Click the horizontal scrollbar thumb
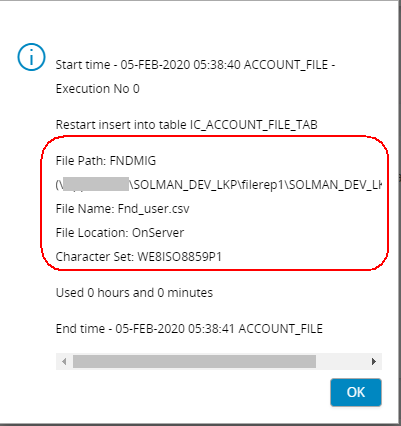 194,361
